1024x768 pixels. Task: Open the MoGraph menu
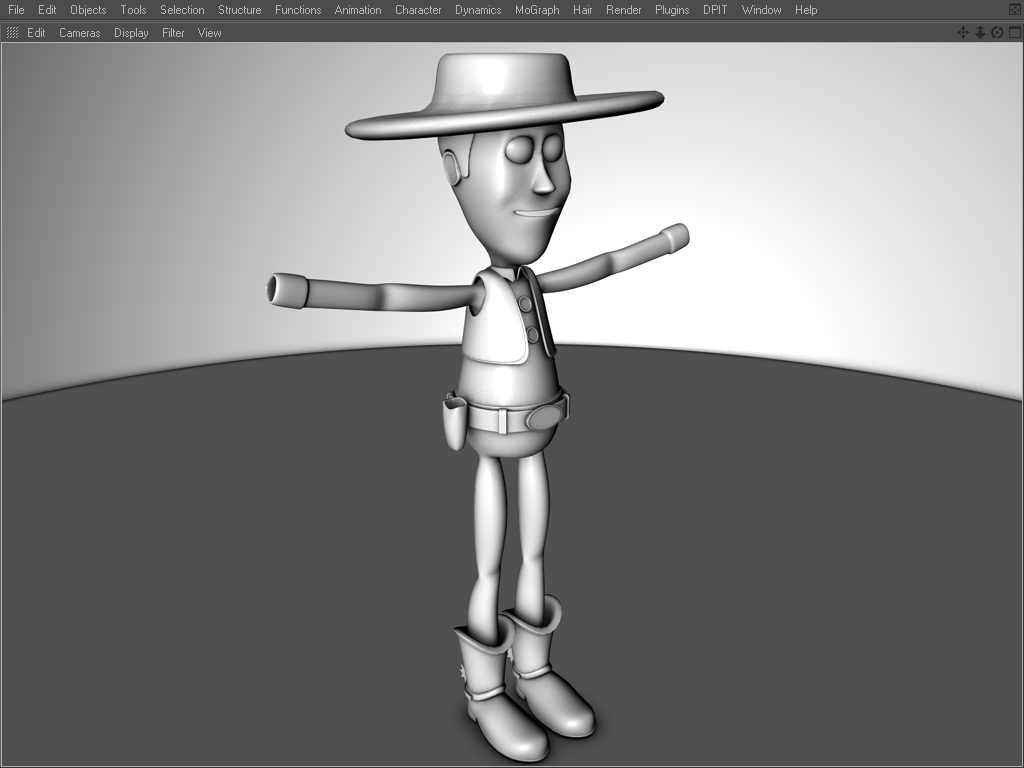click(x=537, y=10)
